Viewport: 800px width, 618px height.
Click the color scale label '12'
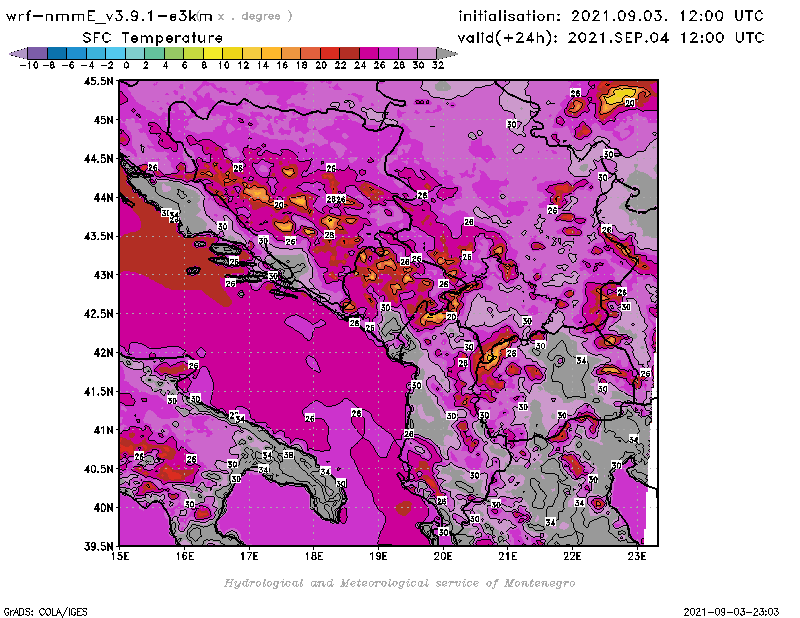[243, 65]
